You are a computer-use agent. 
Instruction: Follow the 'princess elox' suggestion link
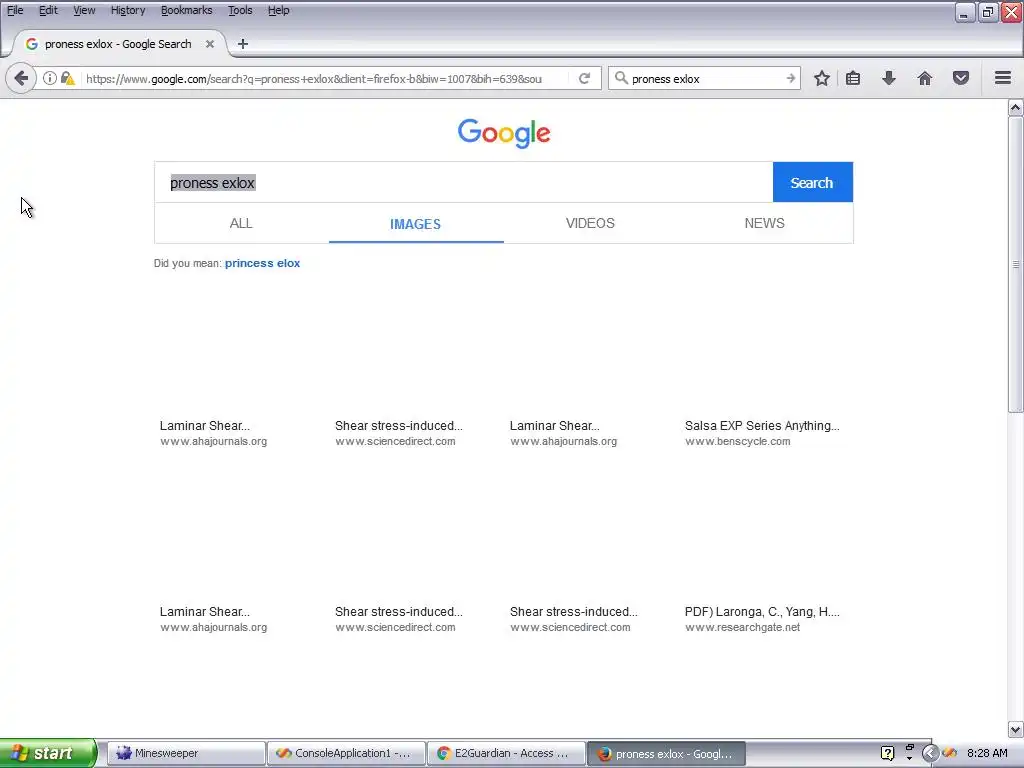pyautogui.click(x=263, y=263)
